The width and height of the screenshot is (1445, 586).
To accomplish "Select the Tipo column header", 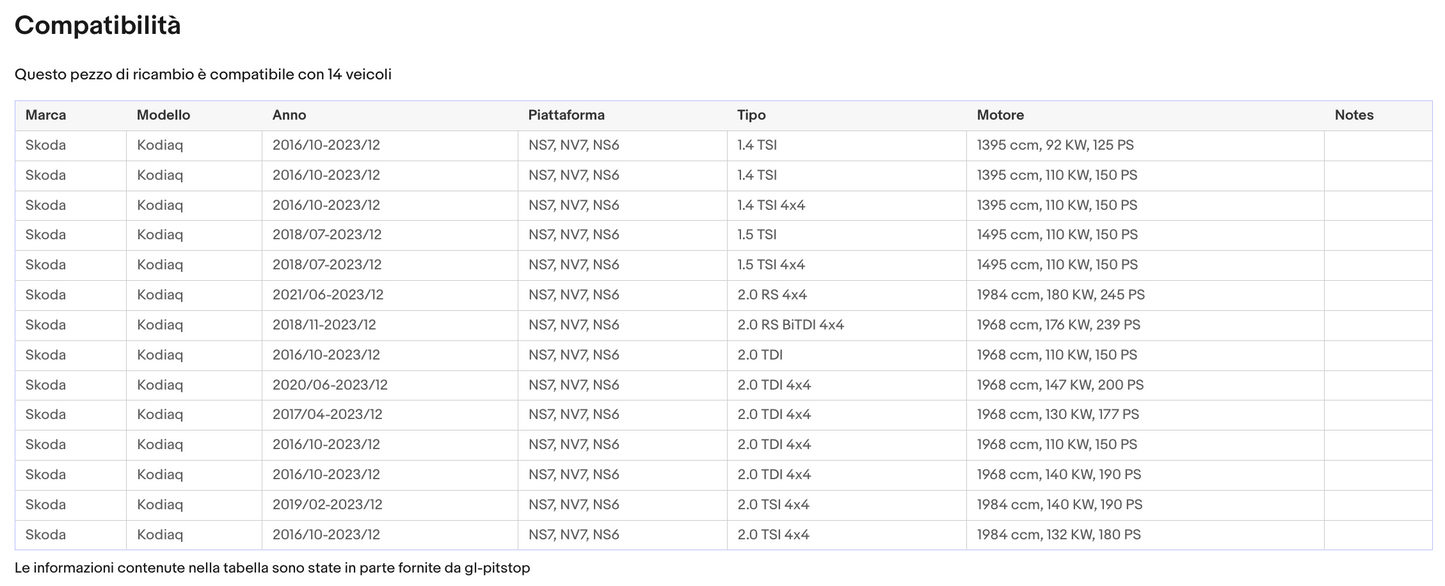I will coord(751,115).
